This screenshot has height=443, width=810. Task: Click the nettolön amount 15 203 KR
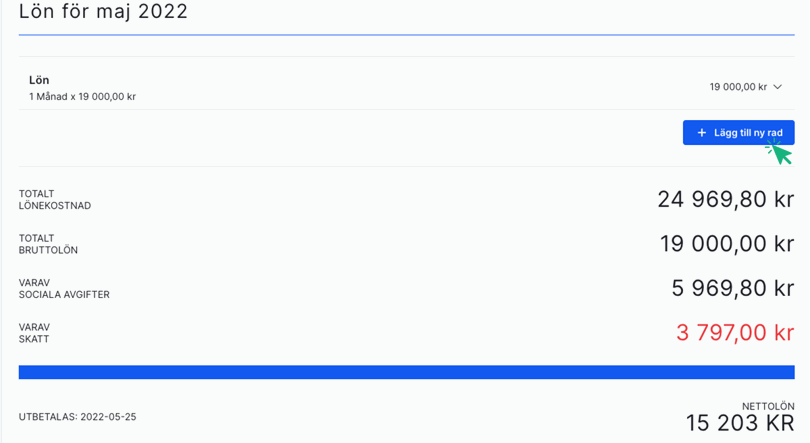point(739,423)
